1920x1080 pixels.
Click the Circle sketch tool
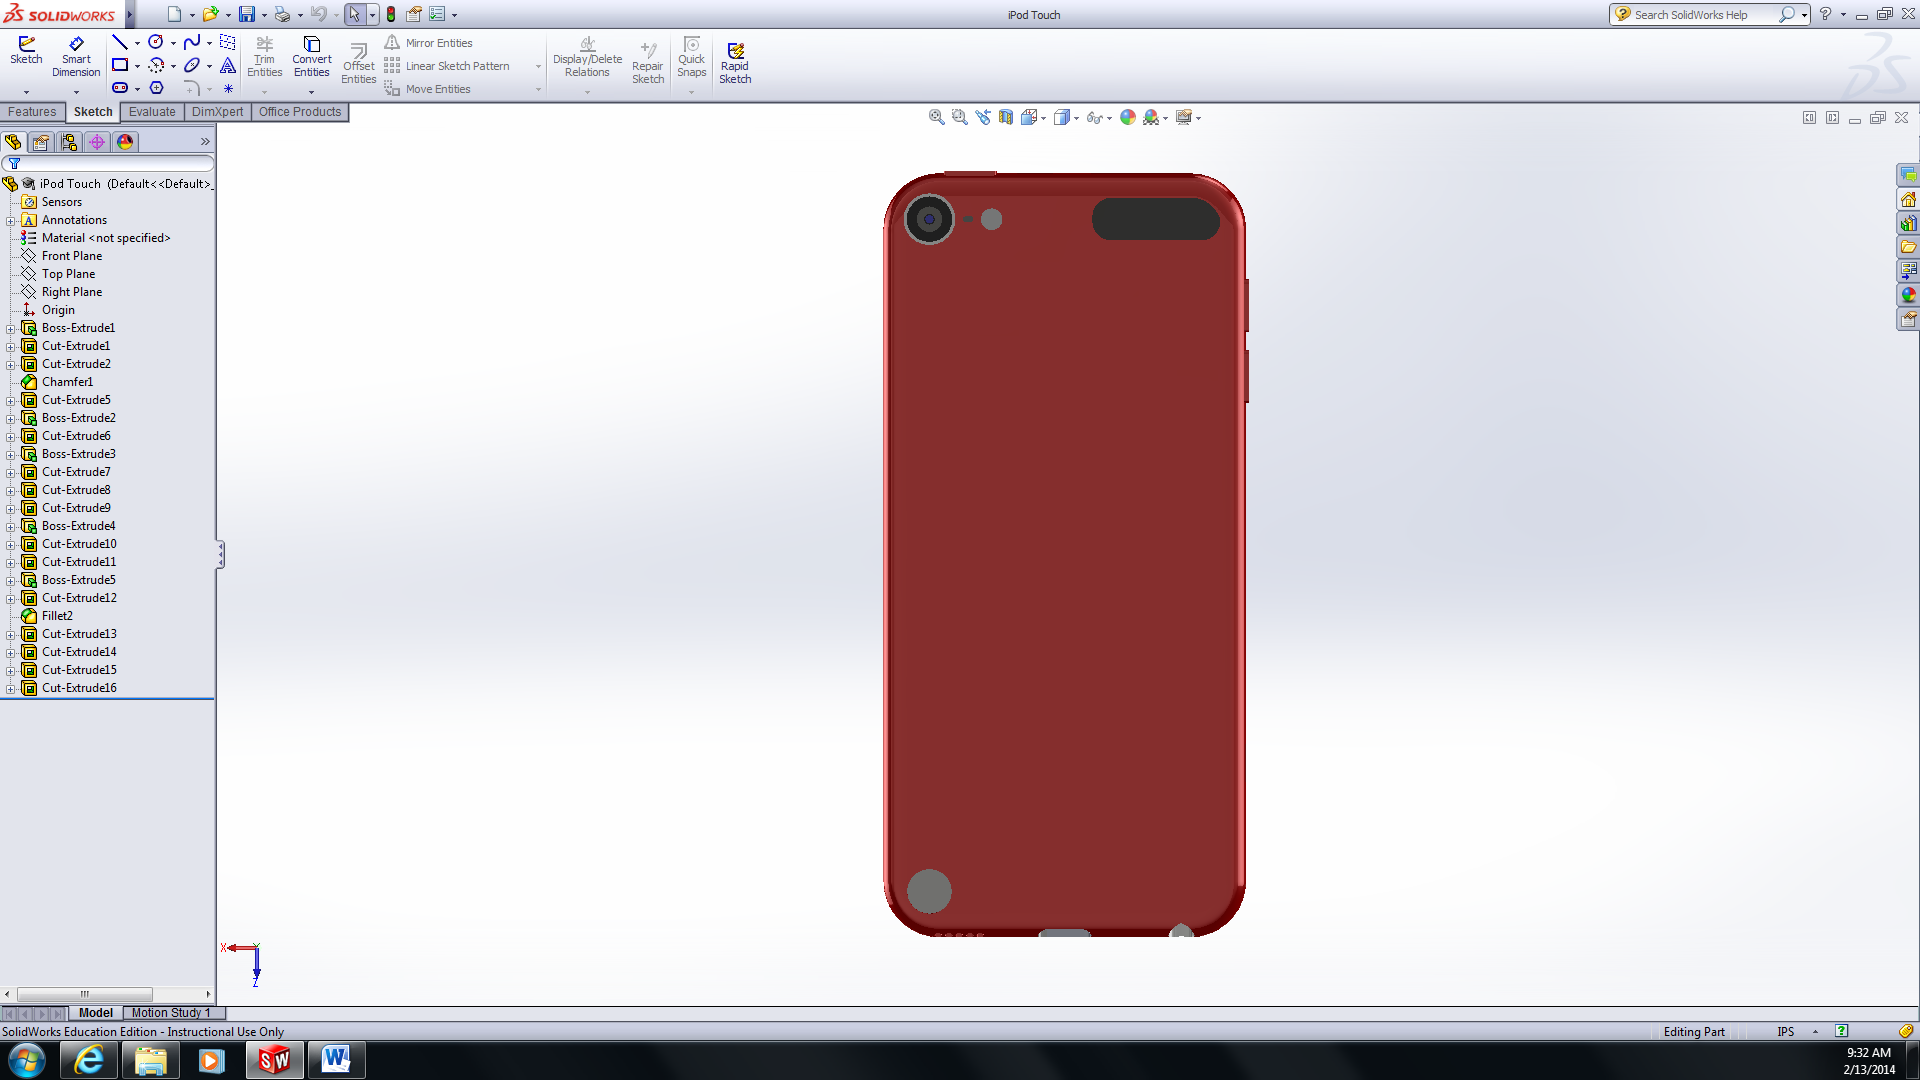click(x=156, y=42)
